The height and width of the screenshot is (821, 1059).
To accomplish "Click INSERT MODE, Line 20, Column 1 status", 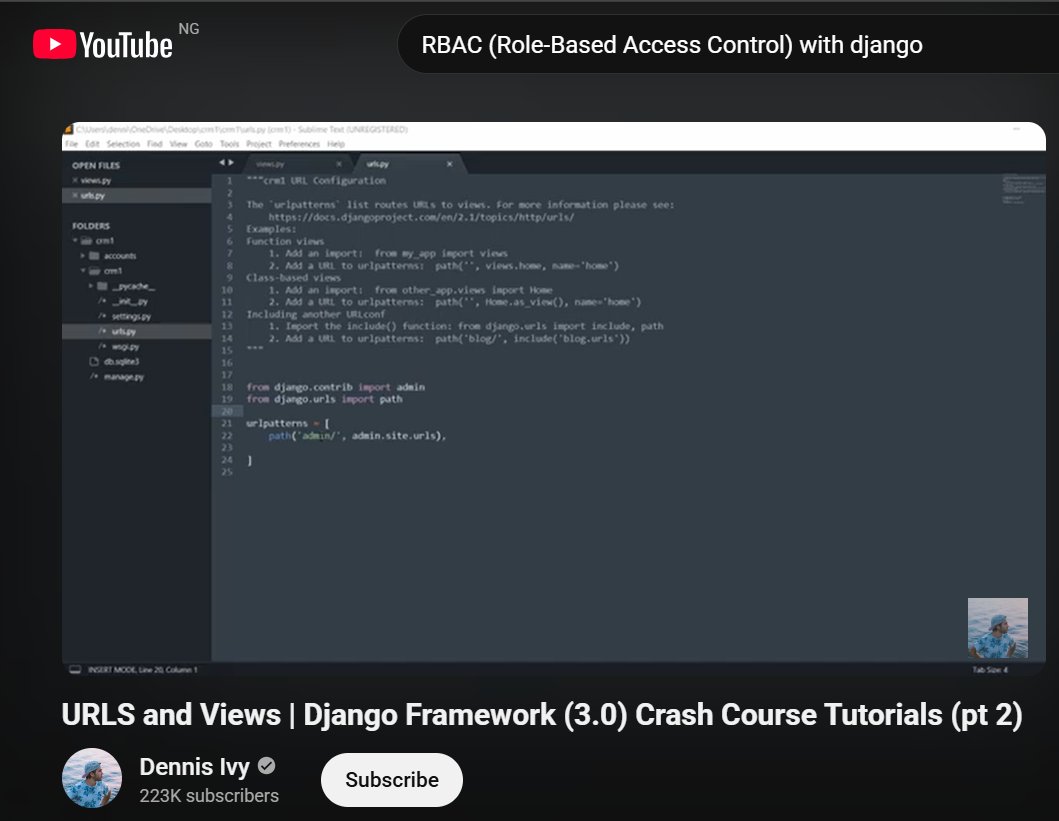I will click(x=143, y=670).
